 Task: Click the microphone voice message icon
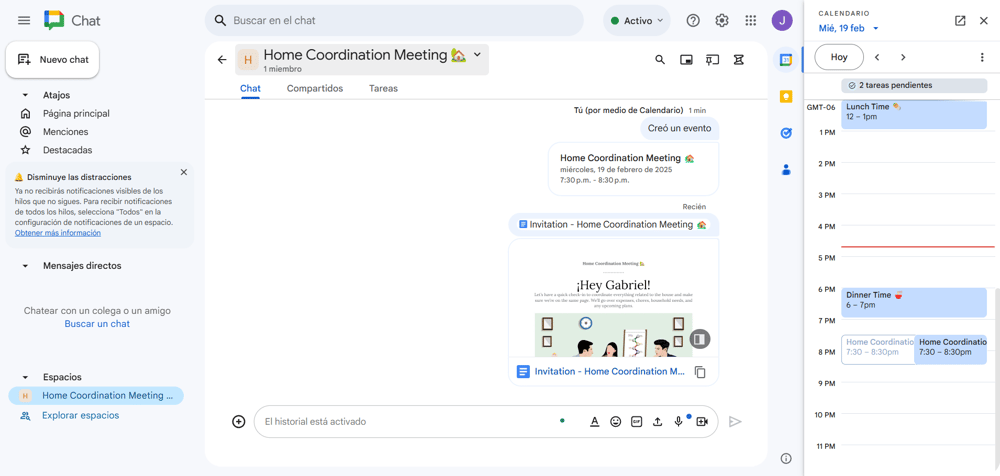pyautogui.click(x=679, y=422)
